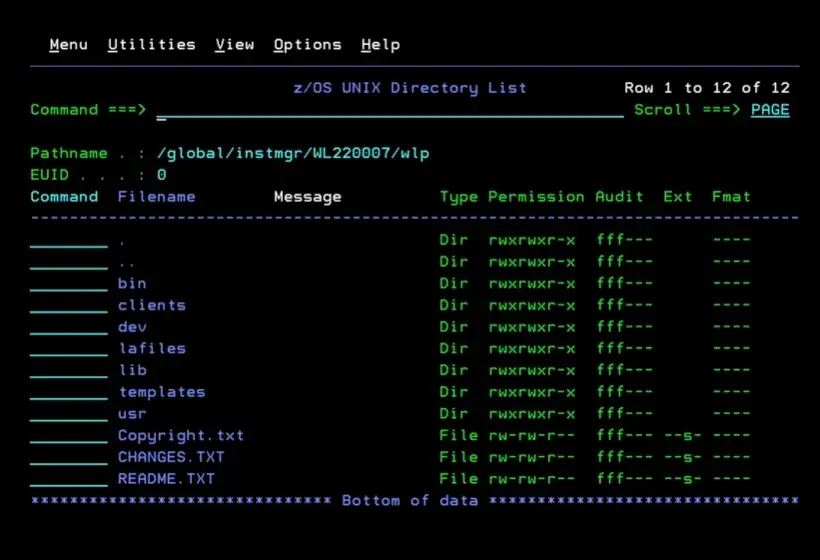Focus the Command ===> input line
This screenshot has width=820, height=560.
point(390,110)
